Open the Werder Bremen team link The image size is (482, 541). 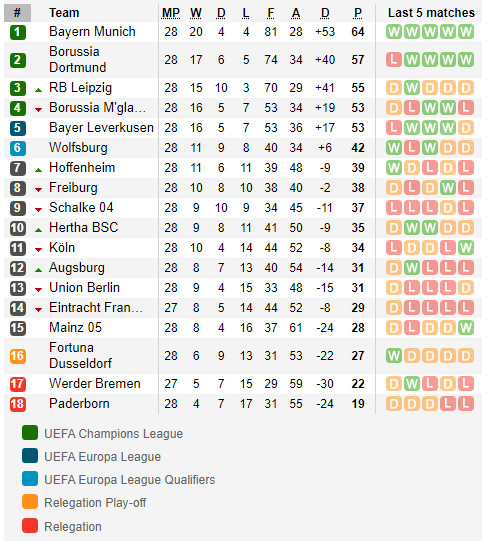[x=95, y=384]
